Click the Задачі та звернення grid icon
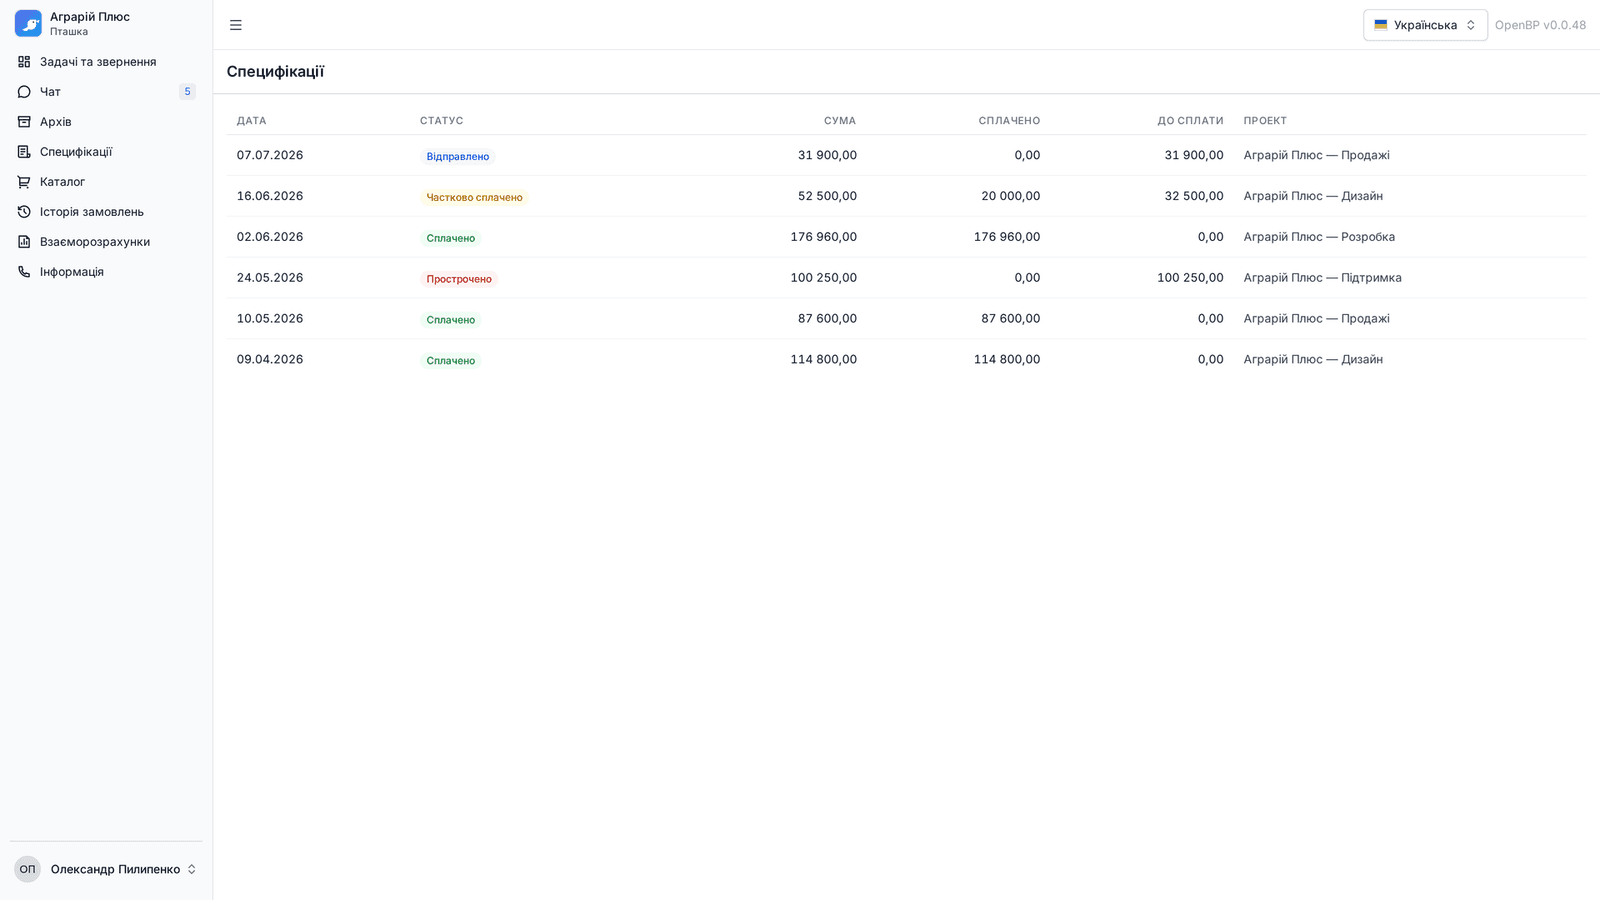The width and height of the screenshot is (1600, 900). coord(24,62)
